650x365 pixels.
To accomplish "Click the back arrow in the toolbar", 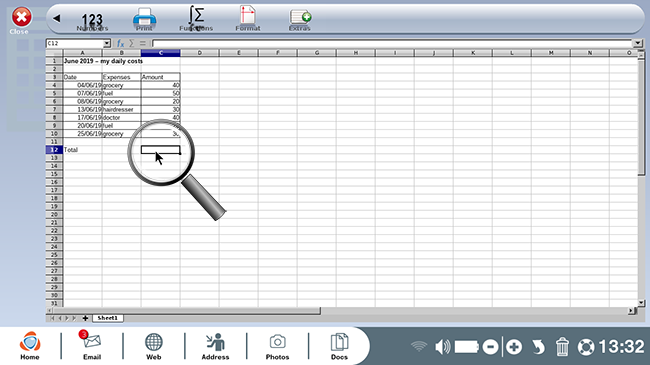I will 57,18.
